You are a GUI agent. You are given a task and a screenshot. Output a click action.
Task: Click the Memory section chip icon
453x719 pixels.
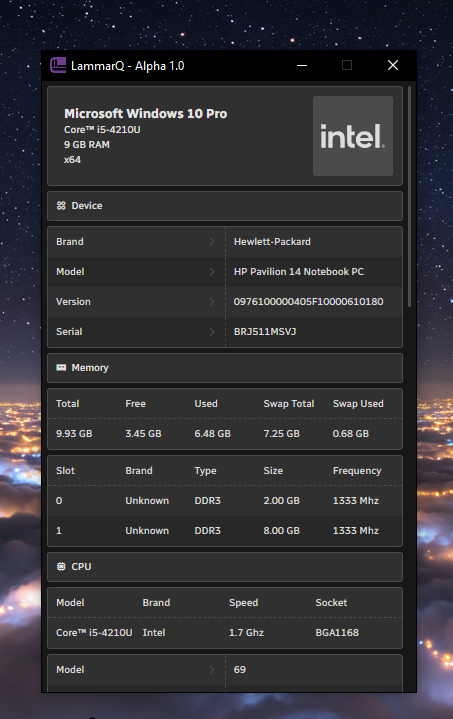point(61,368)
